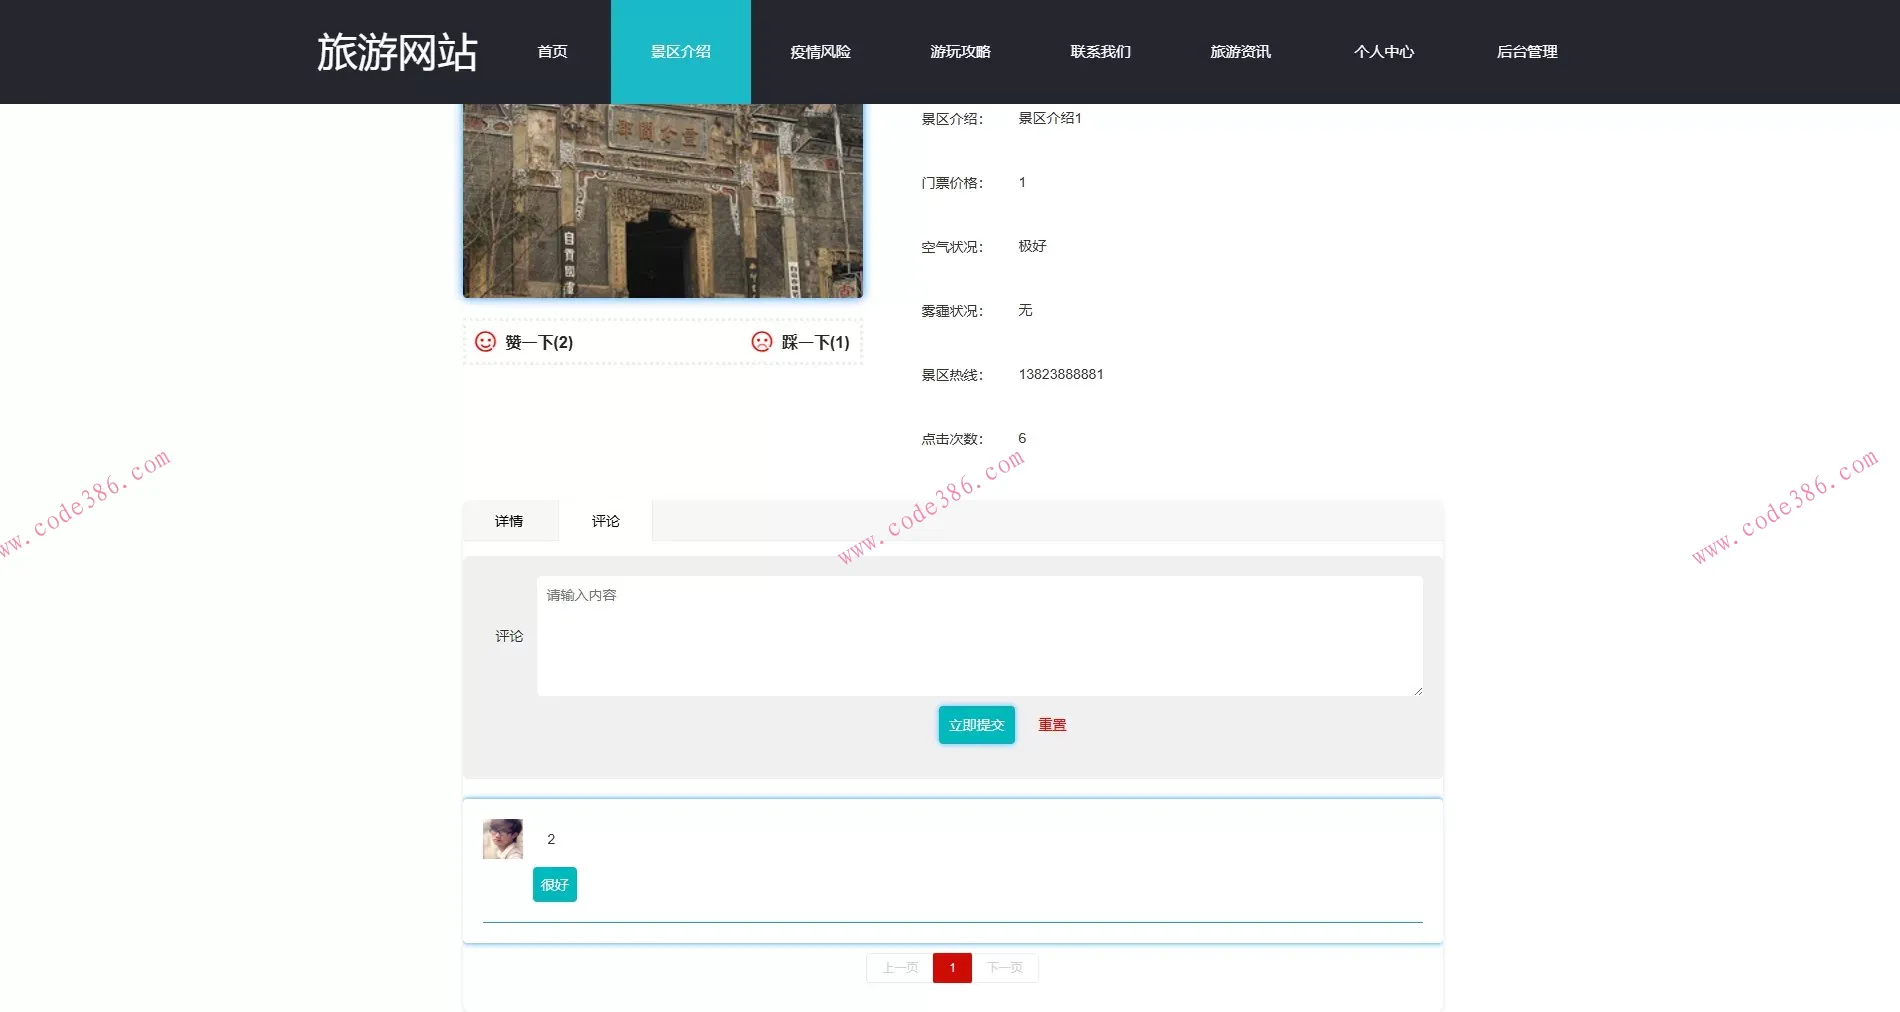
Task: Open the 景区介绍 menu item
Action: 681,51
